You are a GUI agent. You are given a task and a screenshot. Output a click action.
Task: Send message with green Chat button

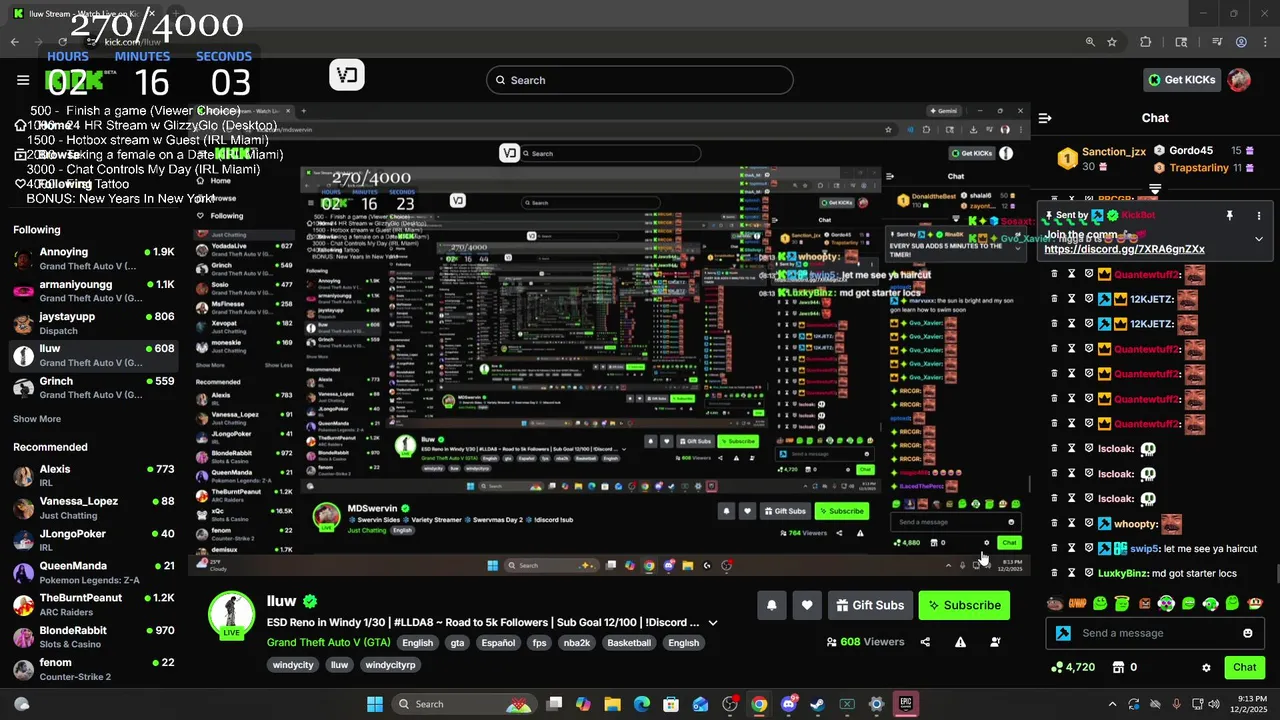1245,667
